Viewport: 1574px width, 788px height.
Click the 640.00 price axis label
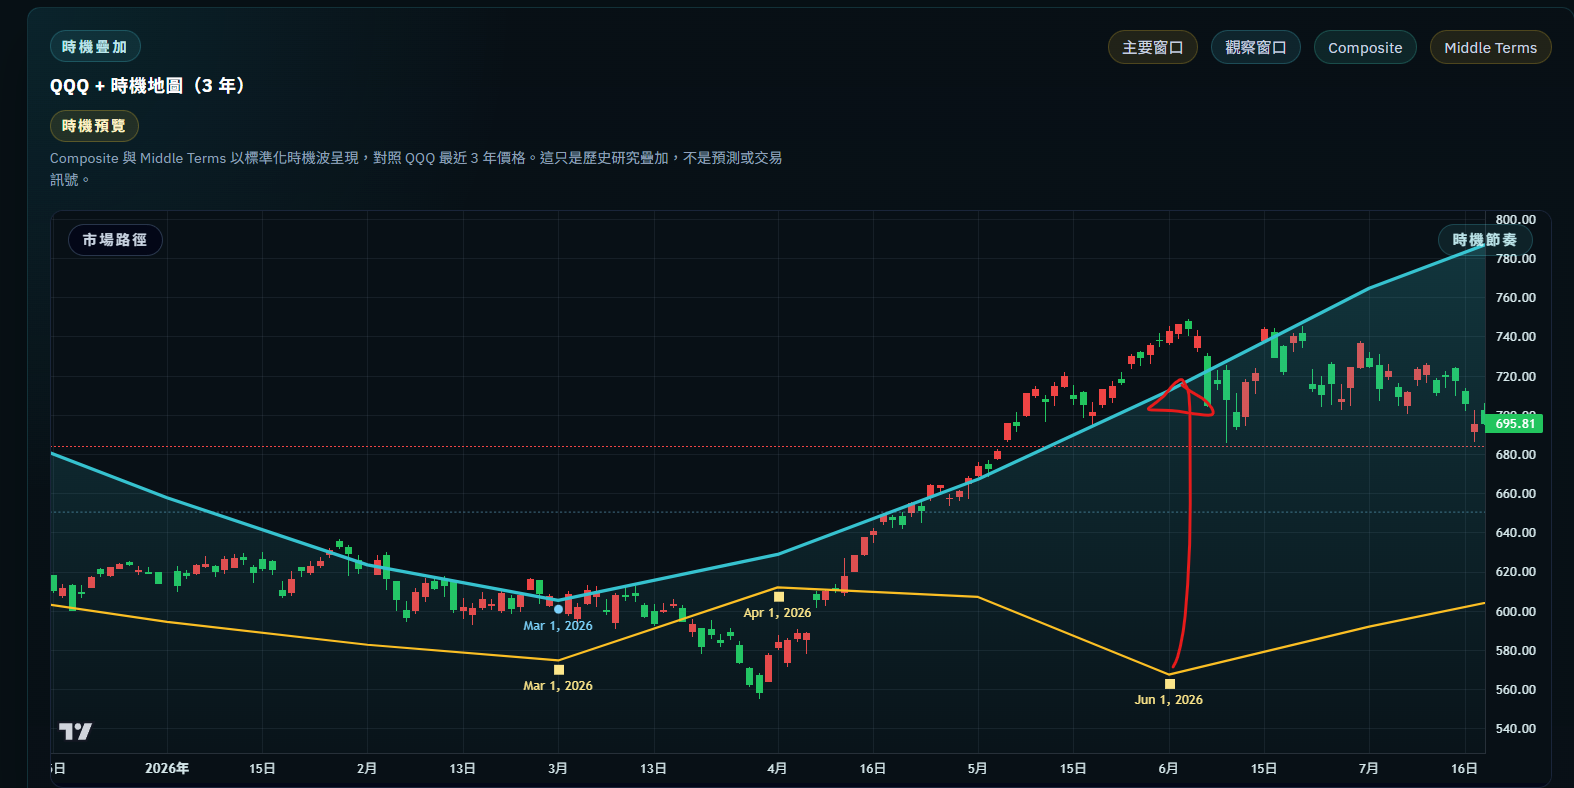point(1516,533)
